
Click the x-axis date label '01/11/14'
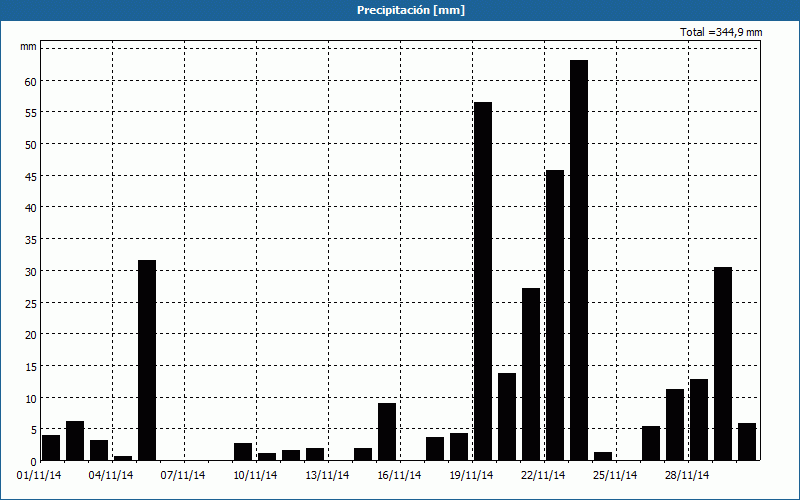pos(39,476)
